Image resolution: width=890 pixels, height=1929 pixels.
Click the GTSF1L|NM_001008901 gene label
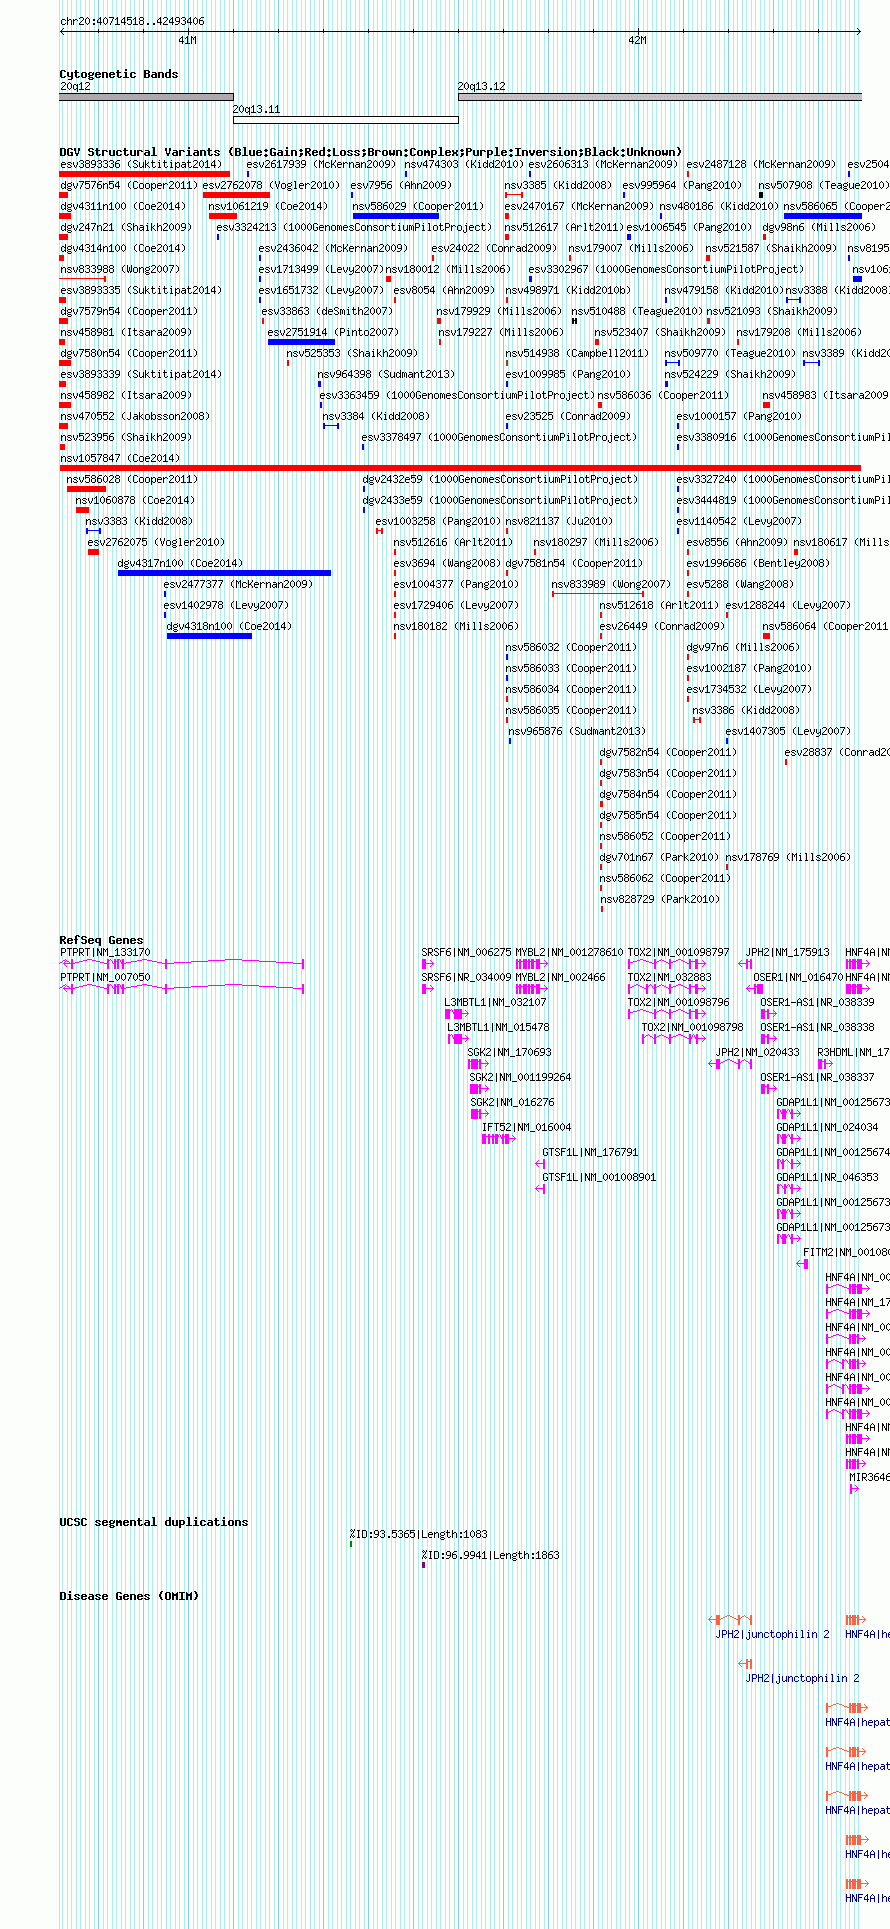pyautogui.click(x=599, y=1177)
